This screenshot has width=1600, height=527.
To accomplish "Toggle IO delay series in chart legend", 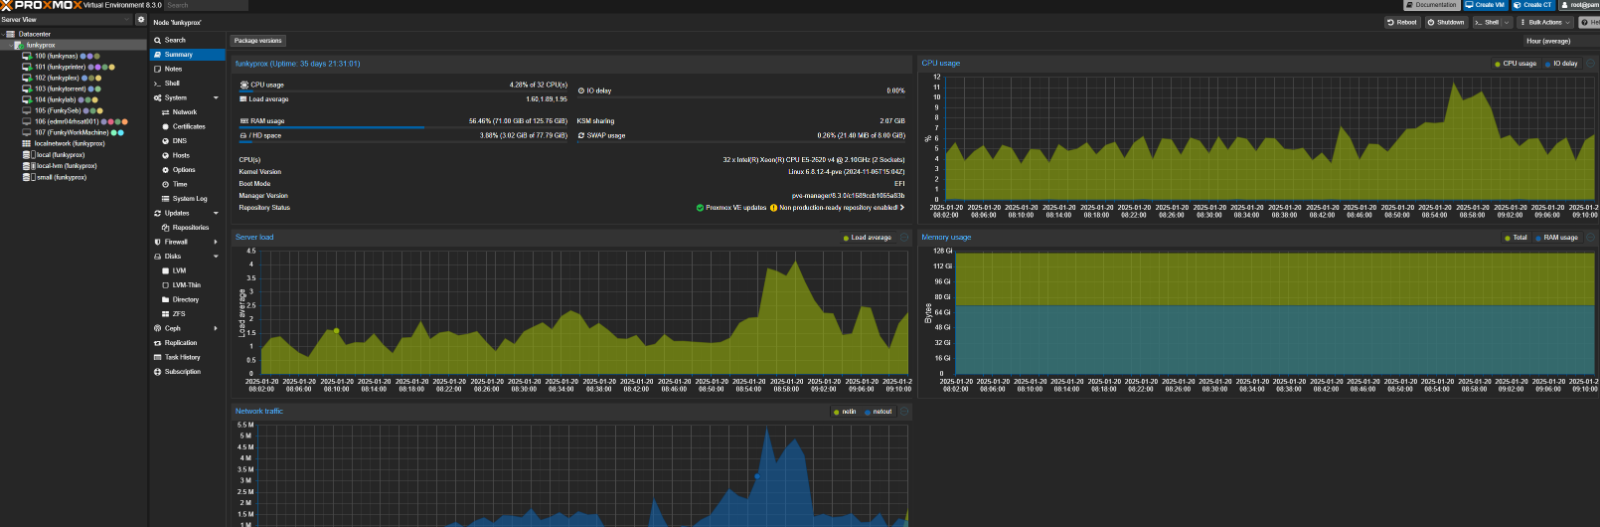I will 1561,64.
